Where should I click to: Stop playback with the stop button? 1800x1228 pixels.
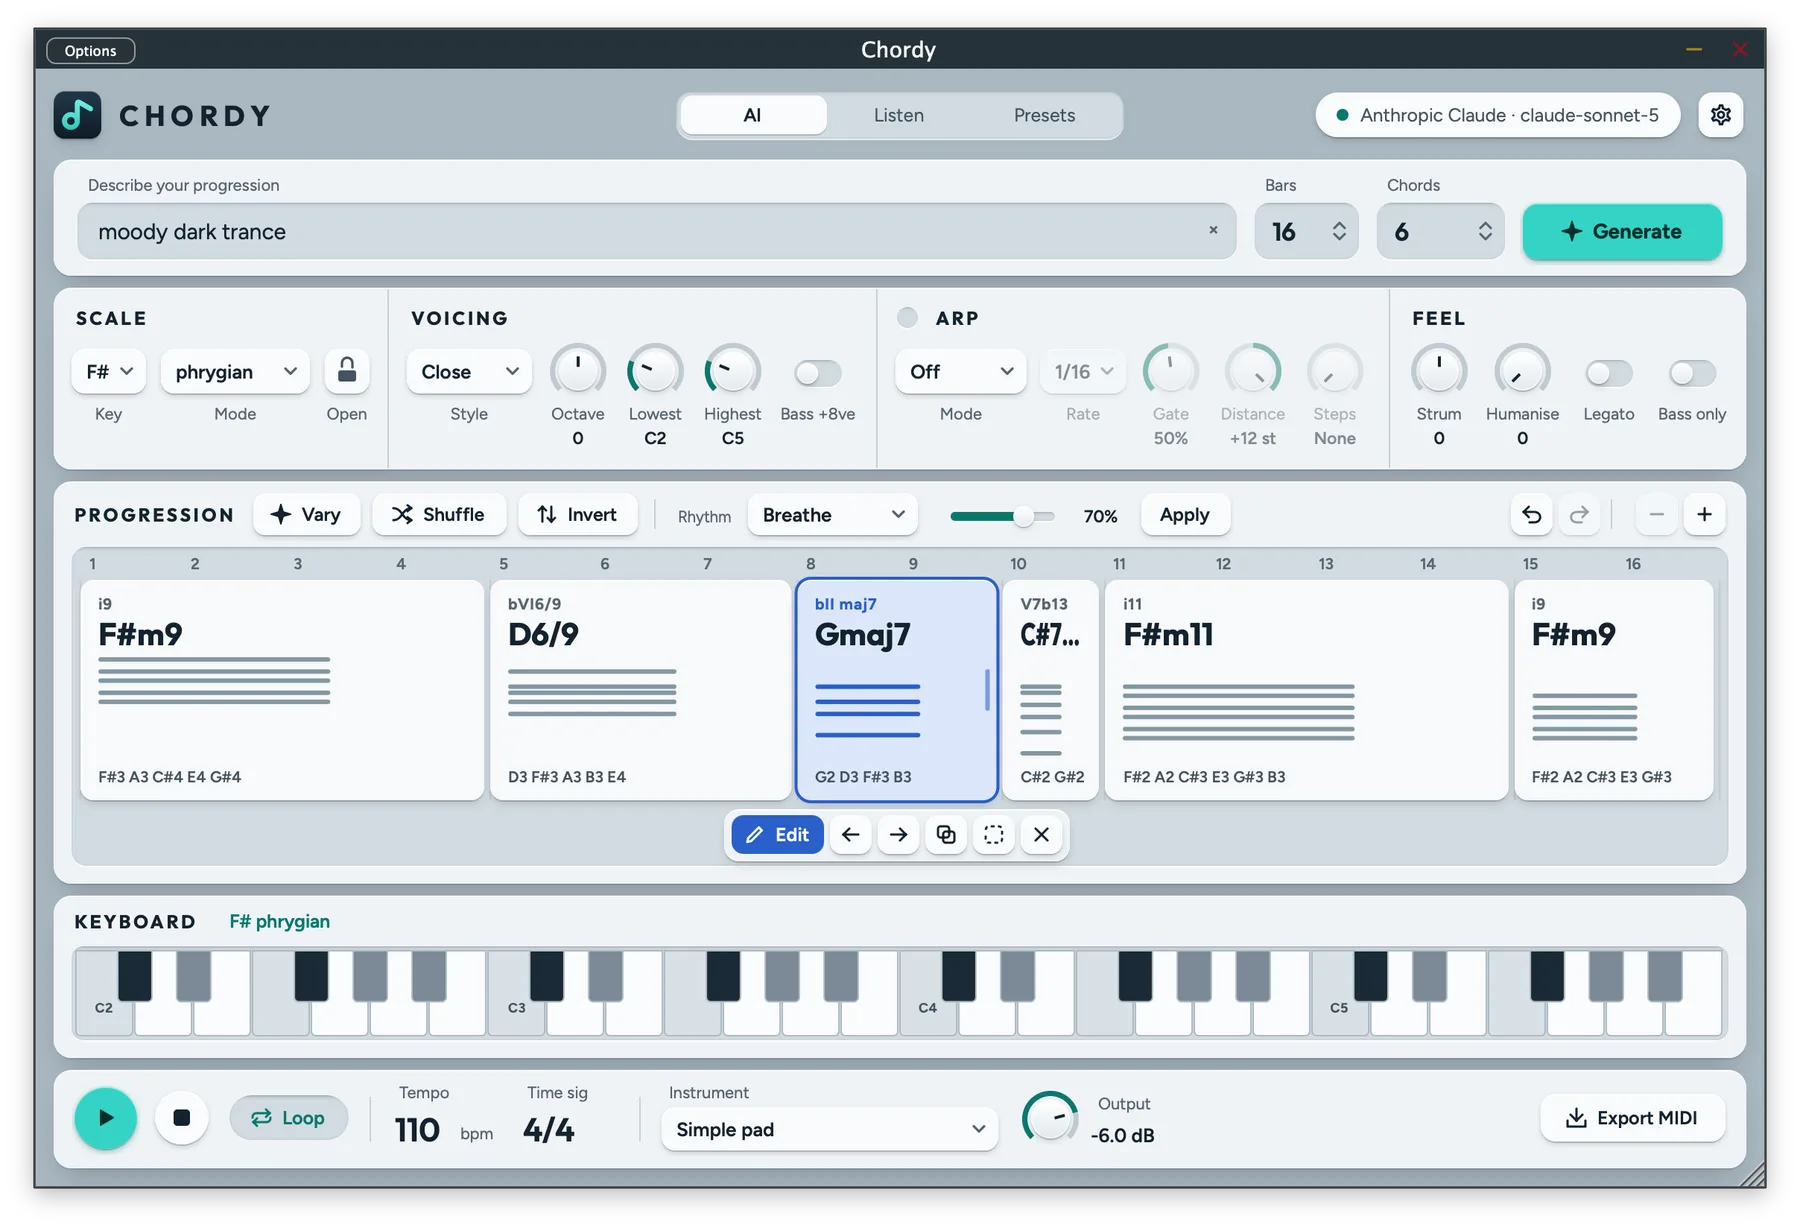coord(182,1117)
